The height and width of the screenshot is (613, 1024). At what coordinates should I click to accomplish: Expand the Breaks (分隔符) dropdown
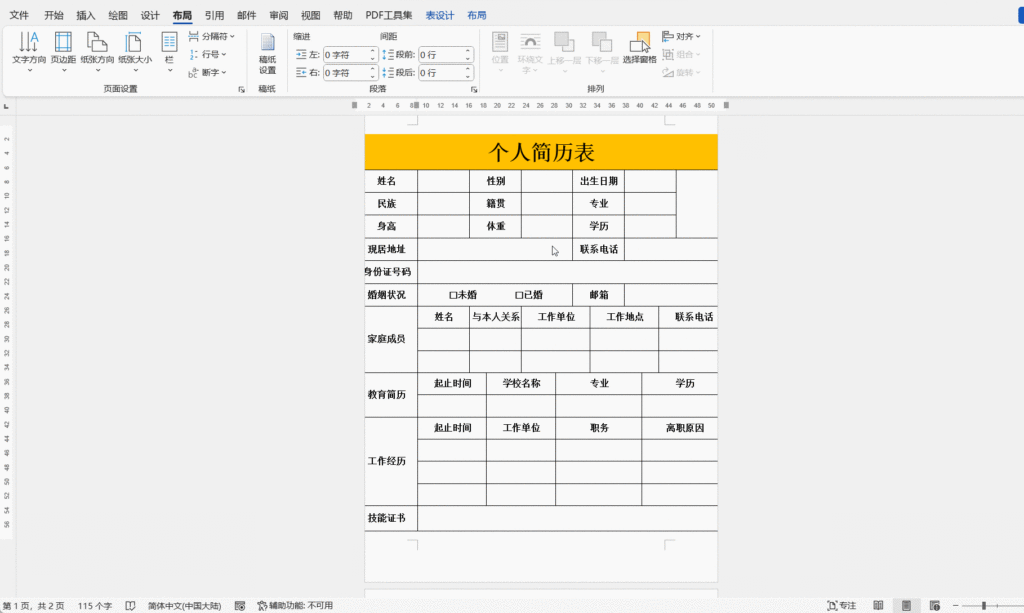click(x=212, y=37)
